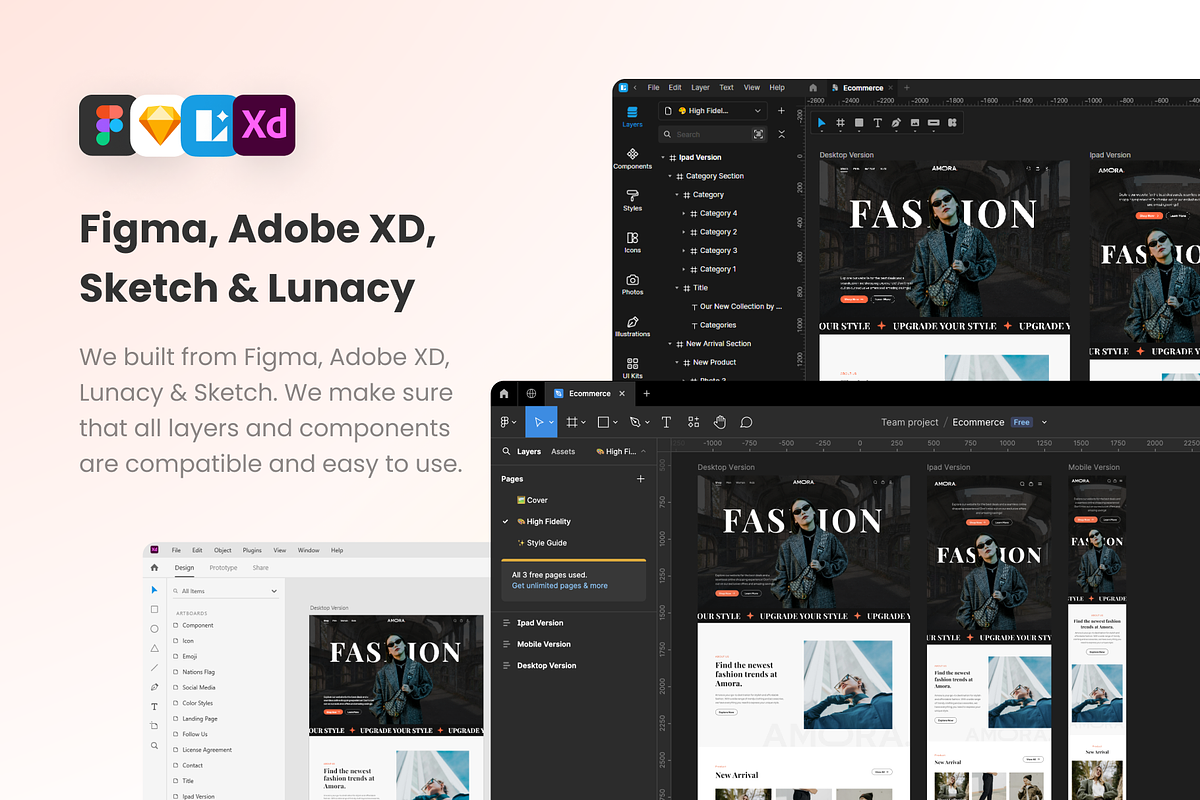Select the Lunacy Text tool
1200x800 pixels.
877,123
